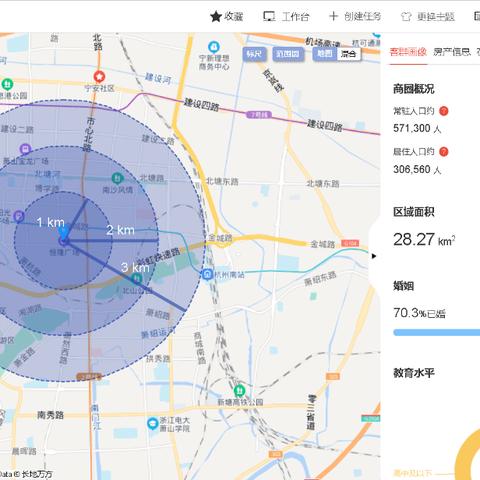Click the "70.3%已婚" text
480x480 pixels.
click(419, 313)
